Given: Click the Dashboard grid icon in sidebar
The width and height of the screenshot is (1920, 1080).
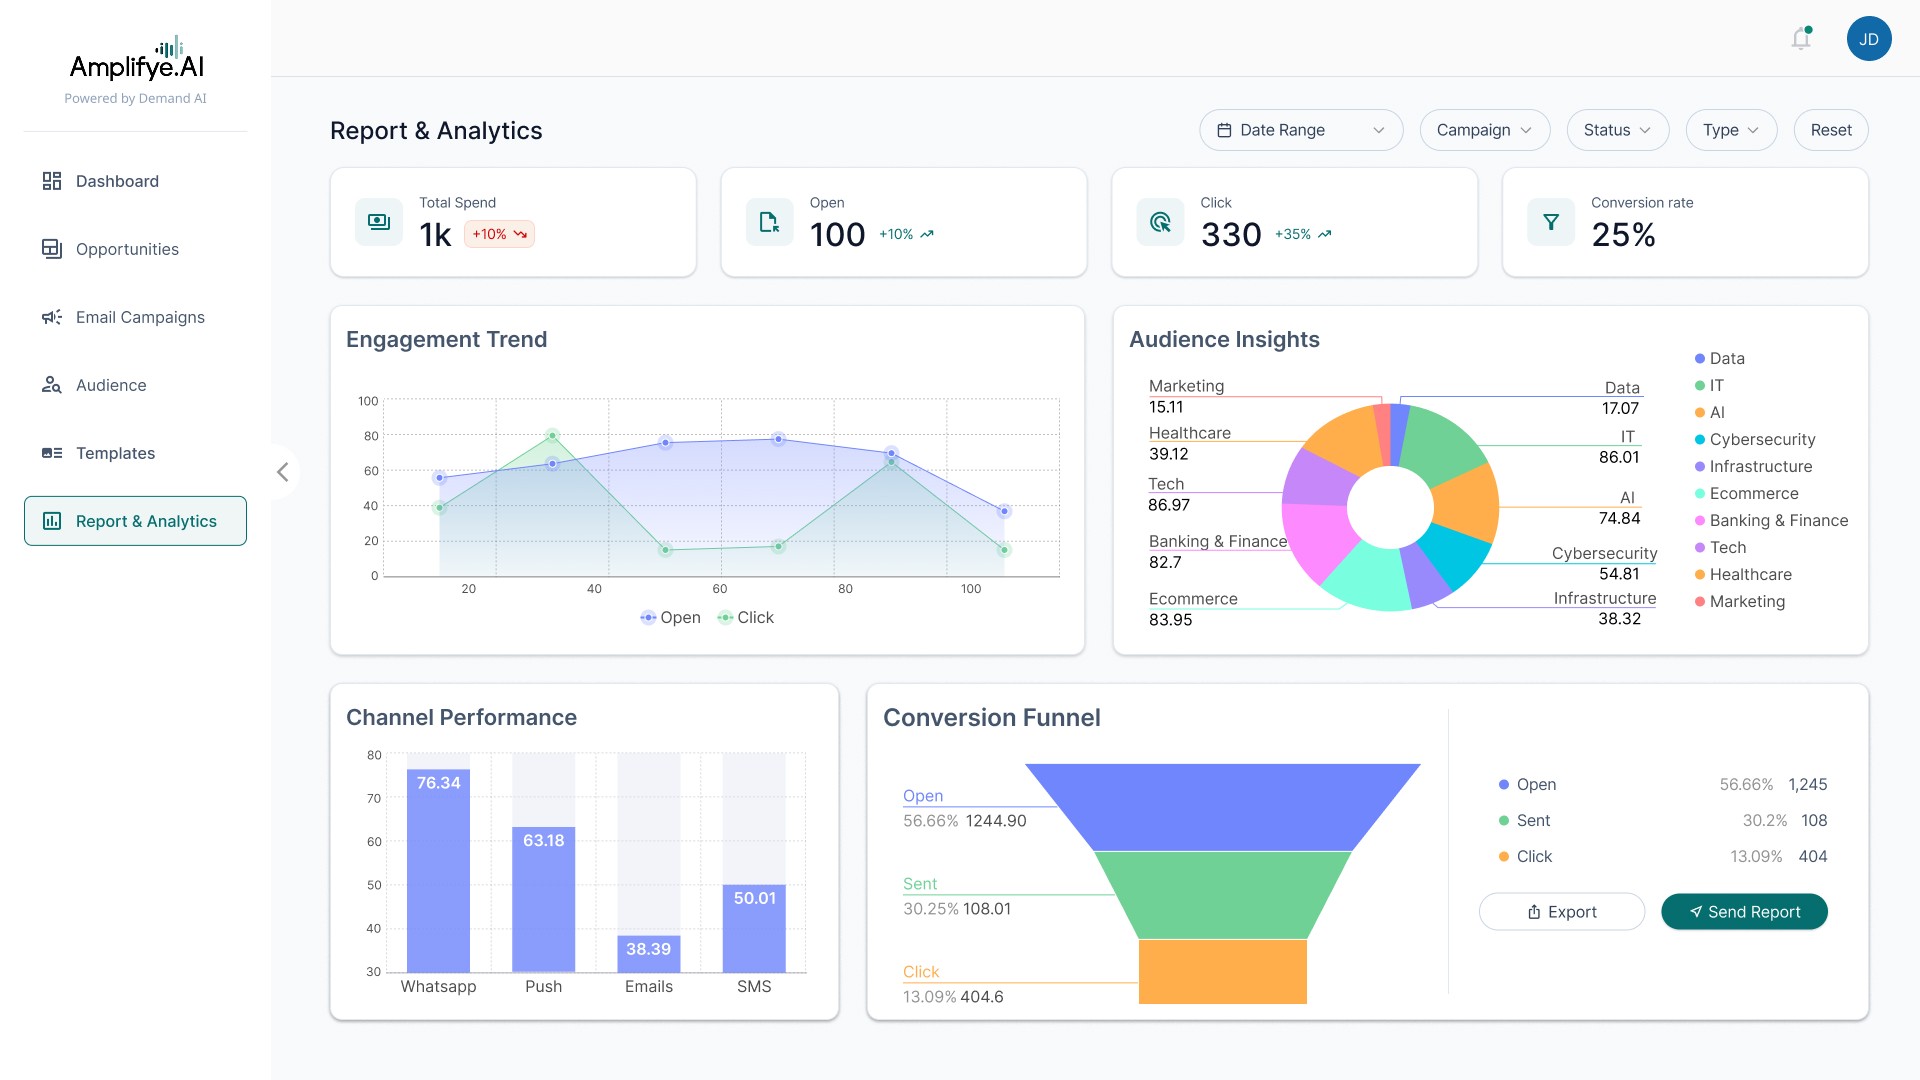Looking at the screenshot, I should pyautogui.click(x=52, y=181).
